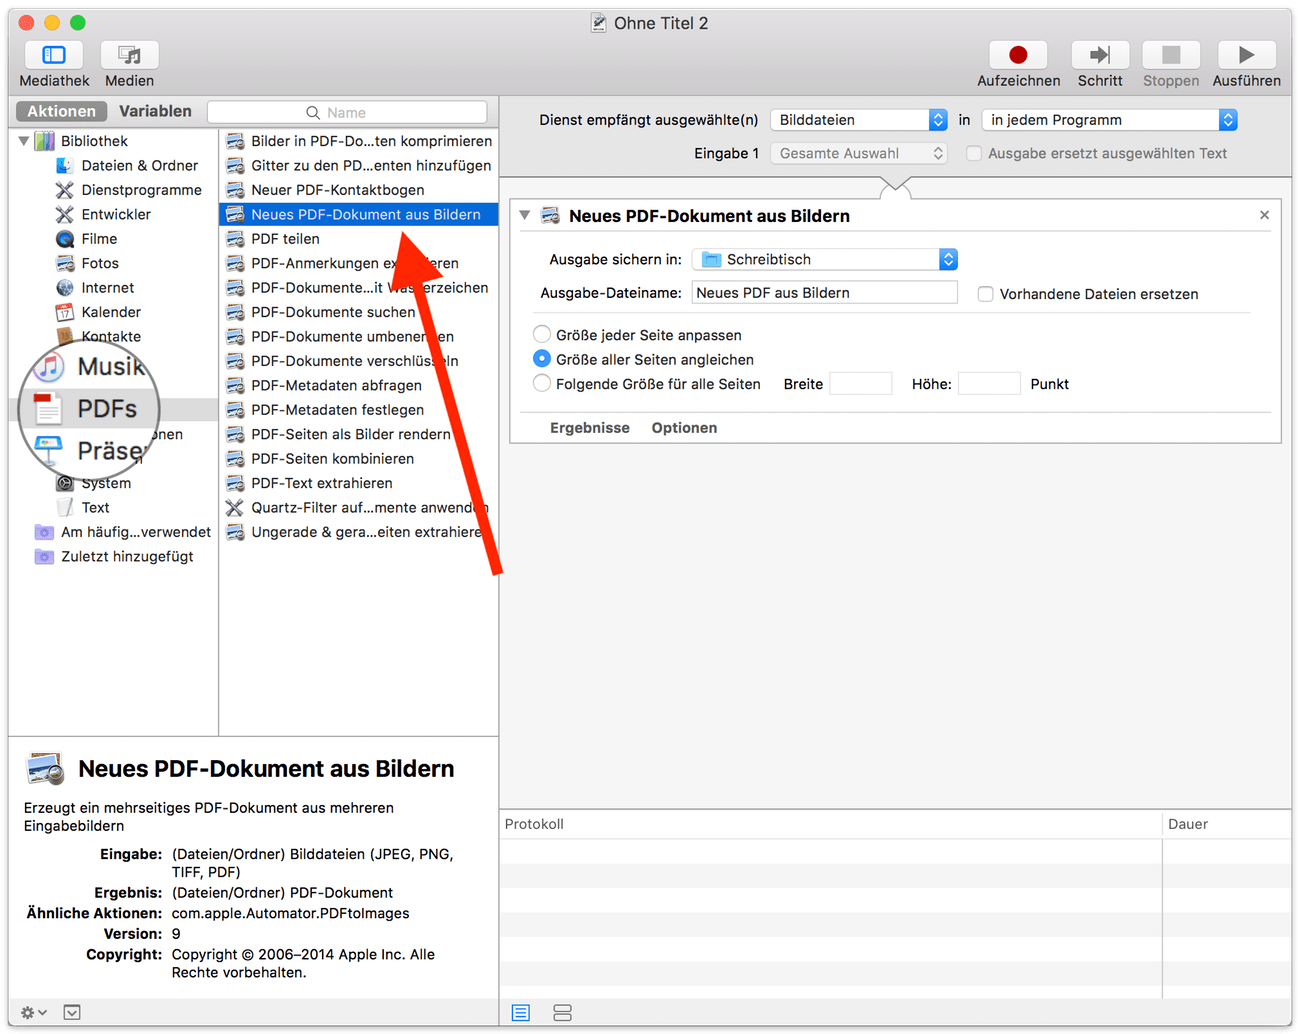This screenshot has height=1034, width=1300.
Task: Toggle the description pane button
Action: point(72,1012)
